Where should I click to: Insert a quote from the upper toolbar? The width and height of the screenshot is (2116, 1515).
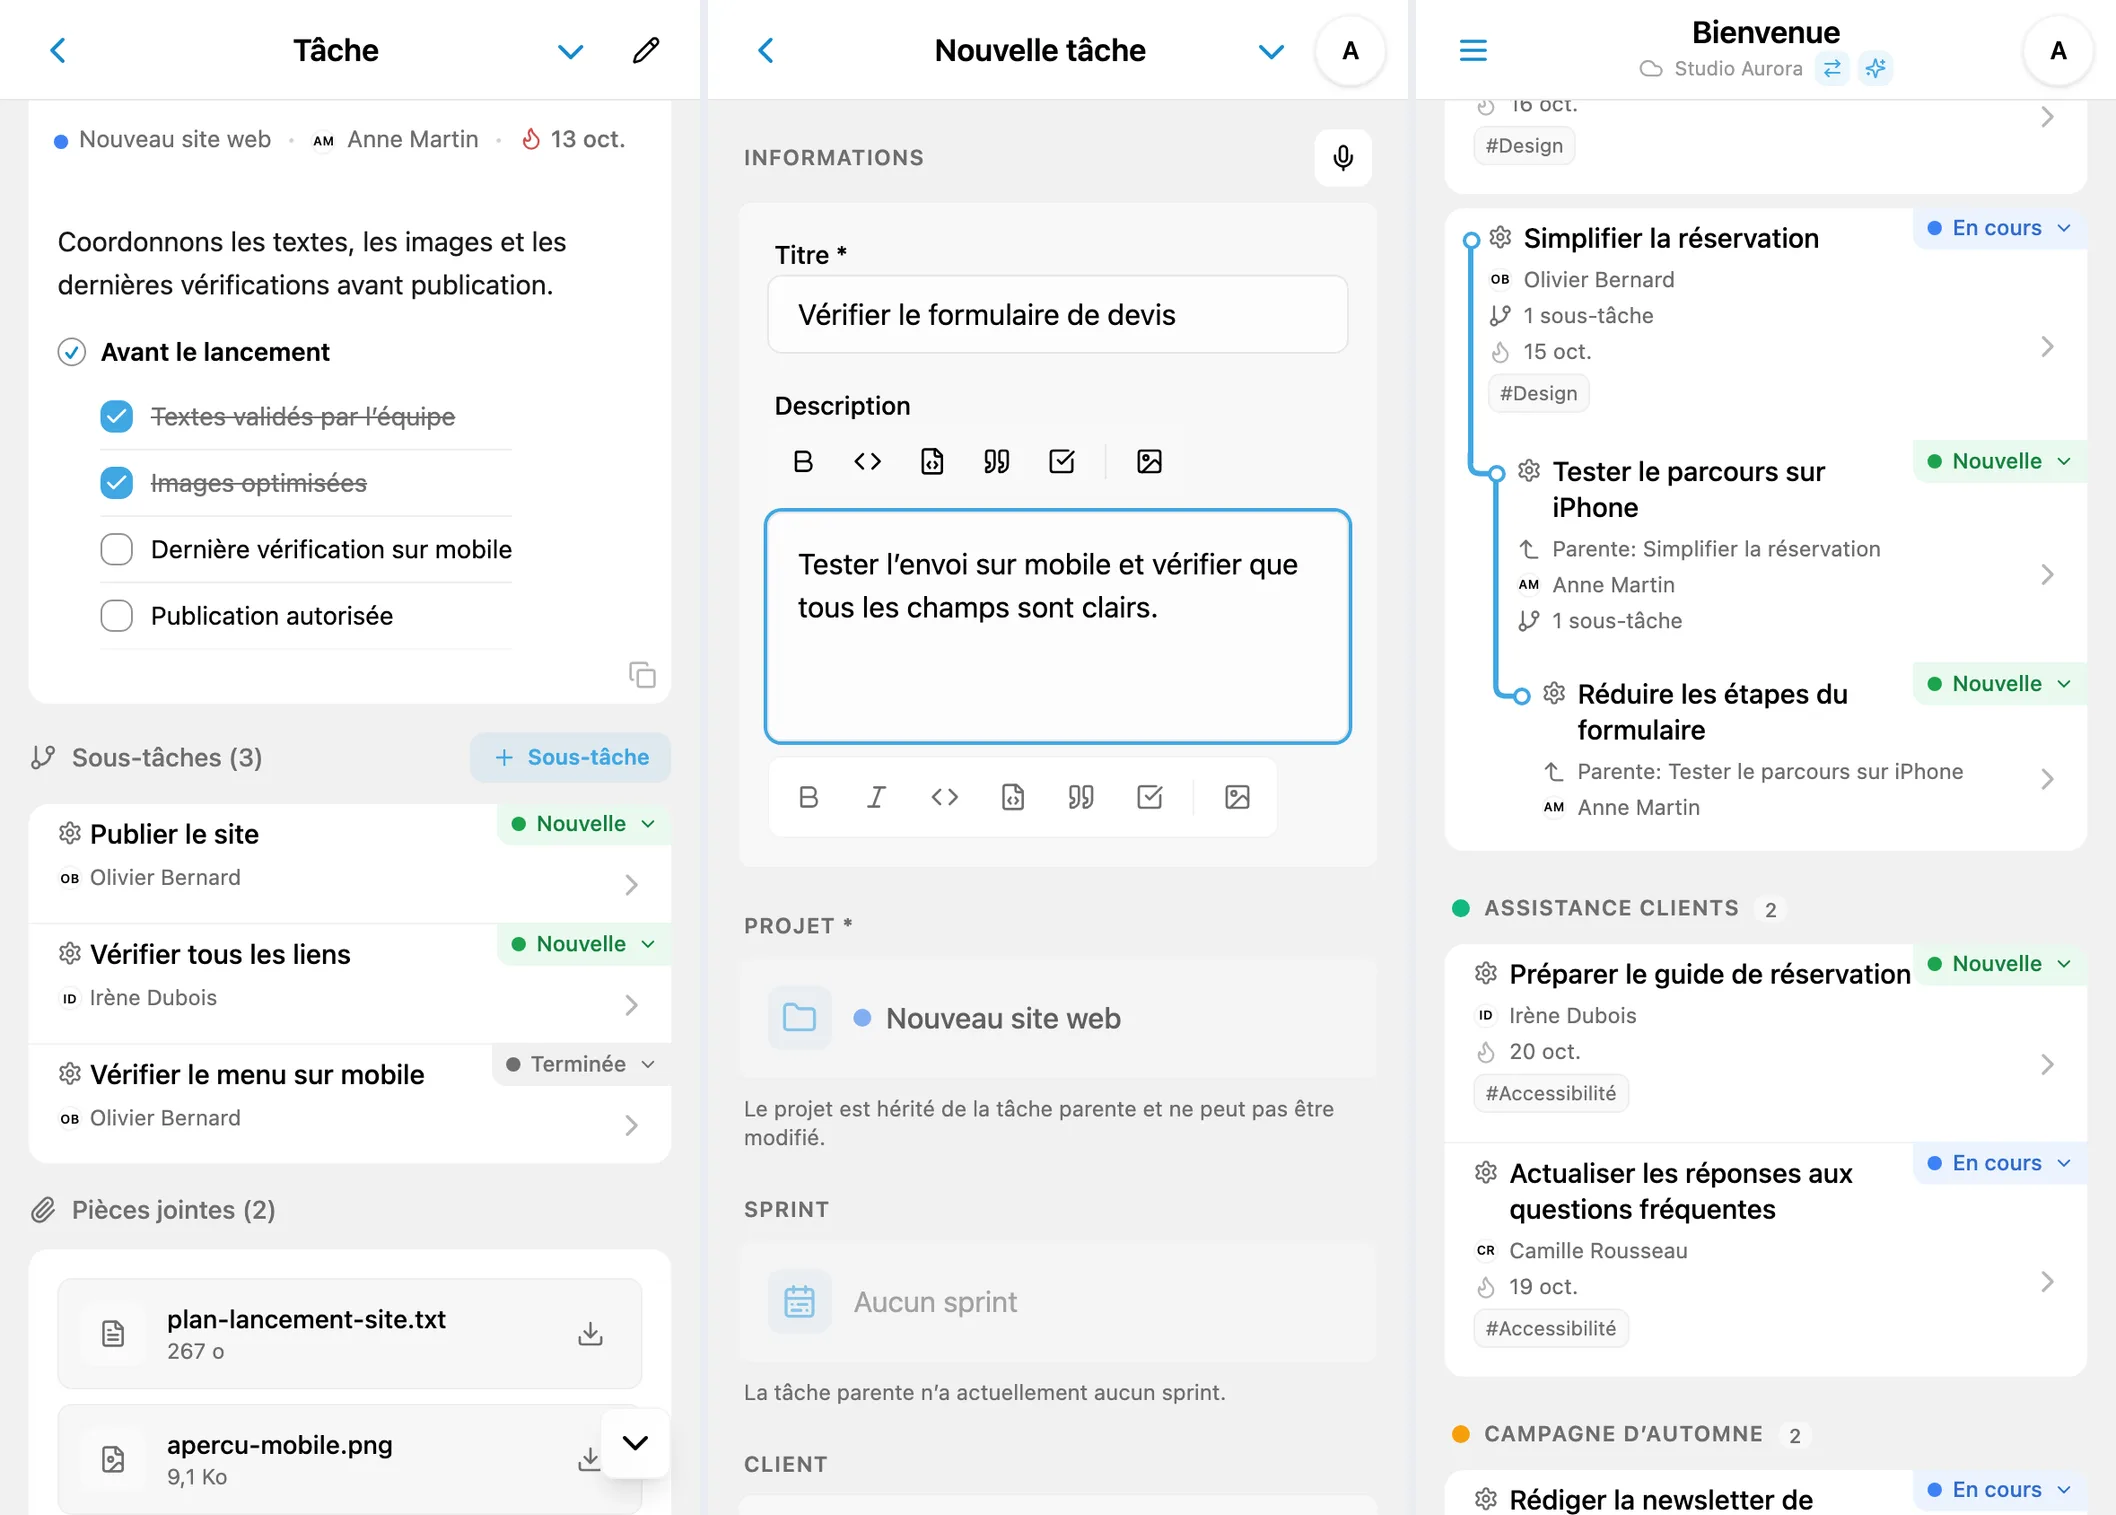click(x=996, y=461)
